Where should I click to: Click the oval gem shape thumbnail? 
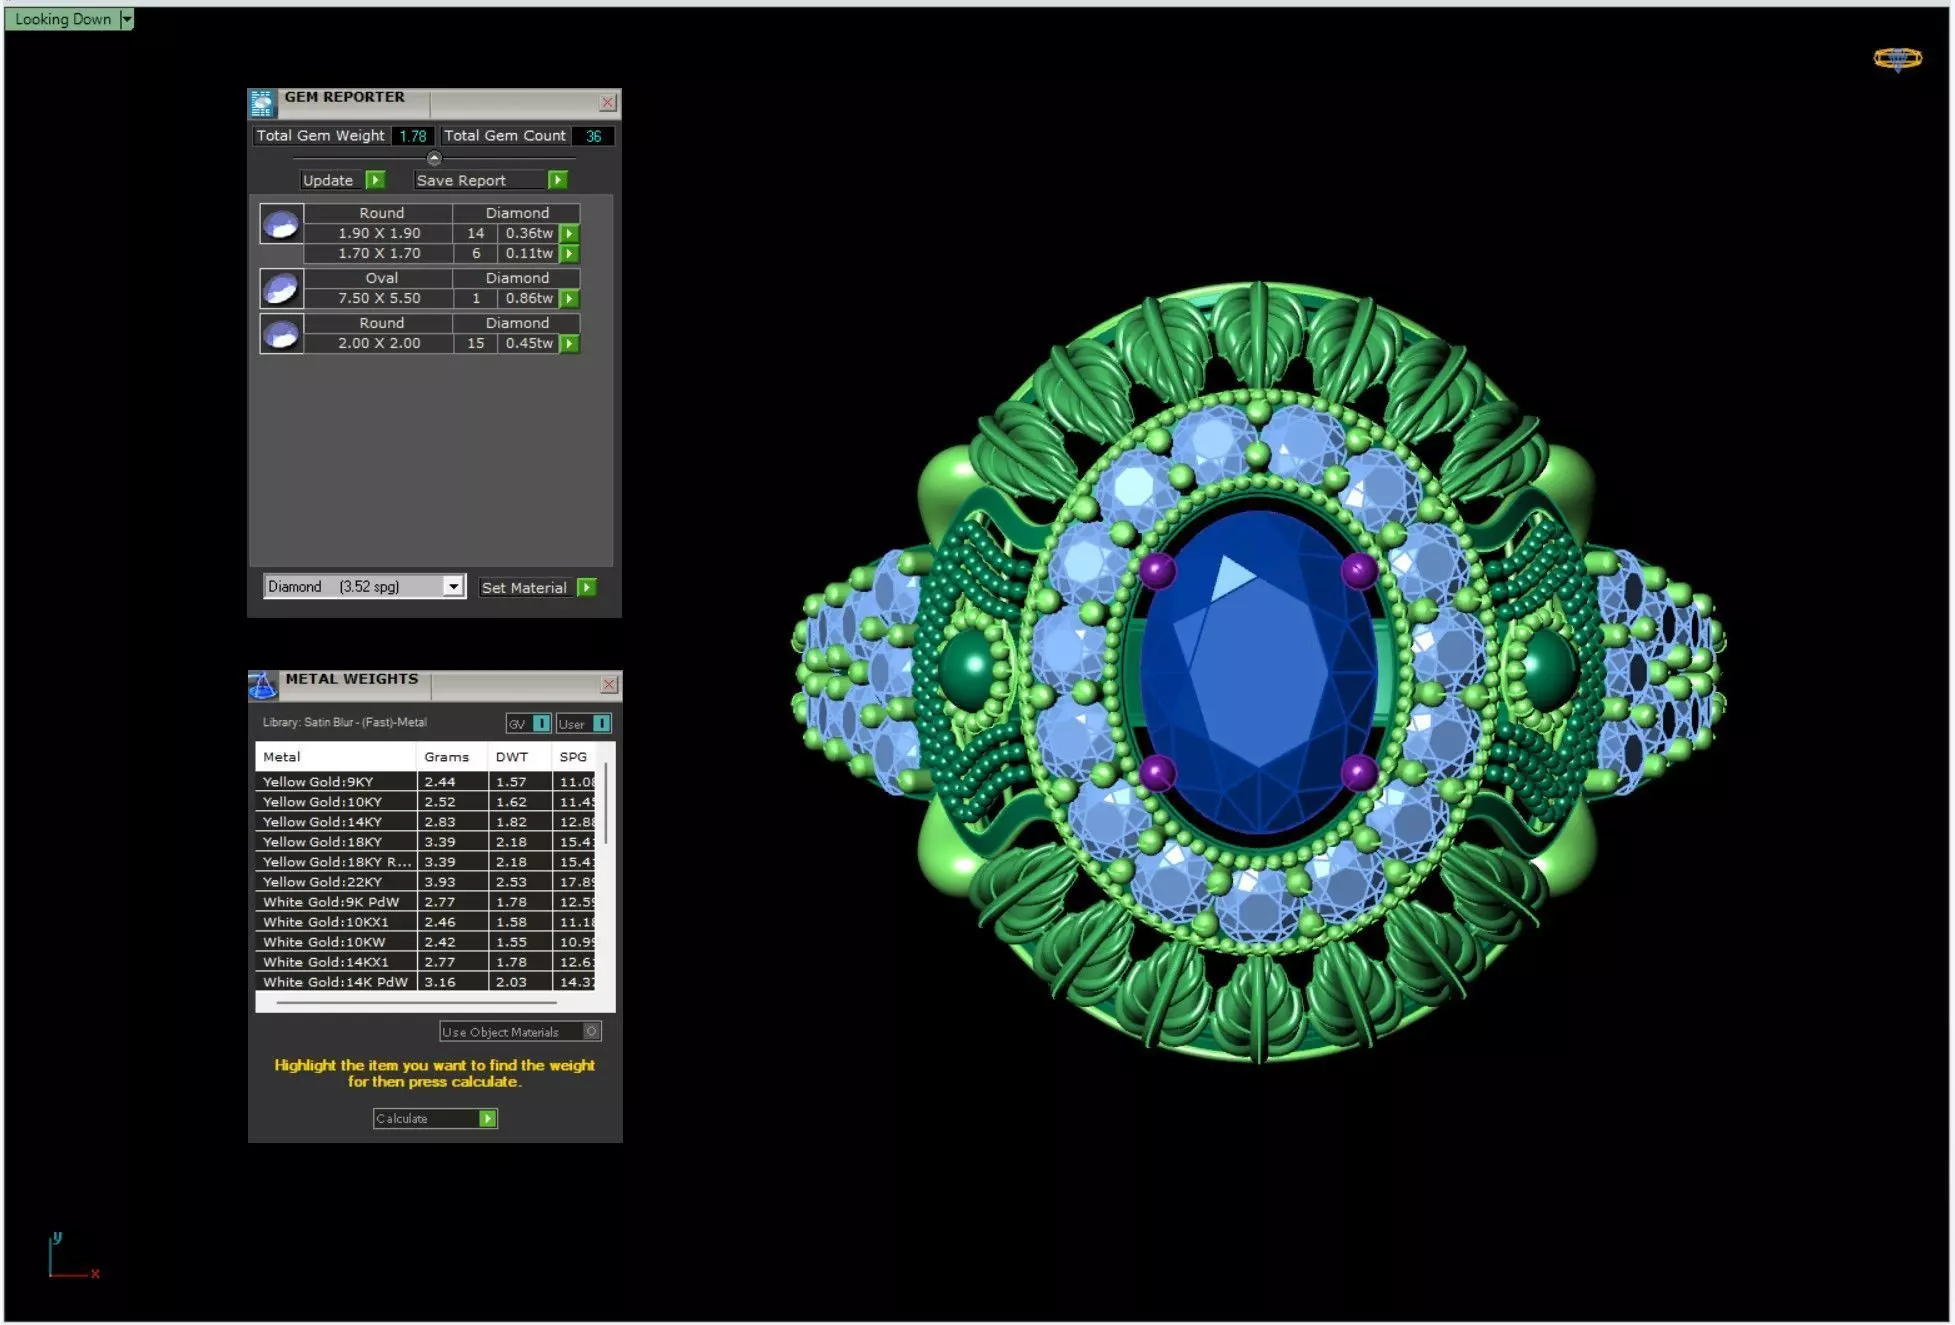[x=281, y=289]
